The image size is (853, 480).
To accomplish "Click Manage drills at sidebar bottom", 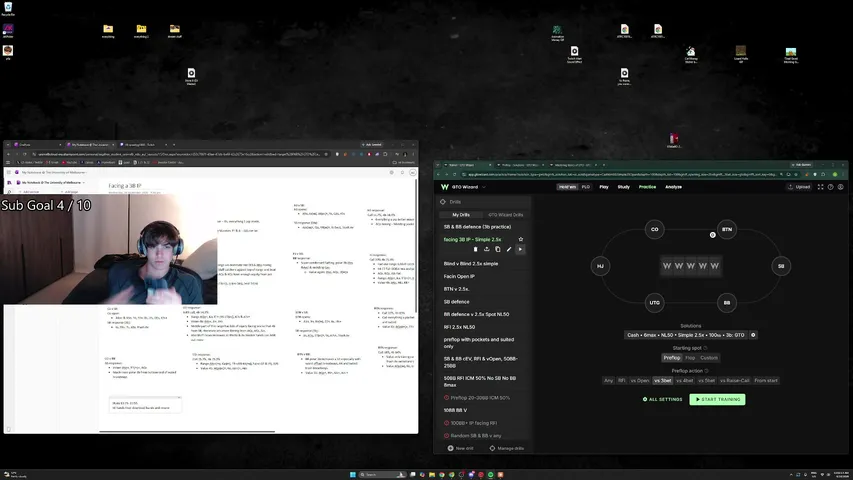I will click(506, 448).
